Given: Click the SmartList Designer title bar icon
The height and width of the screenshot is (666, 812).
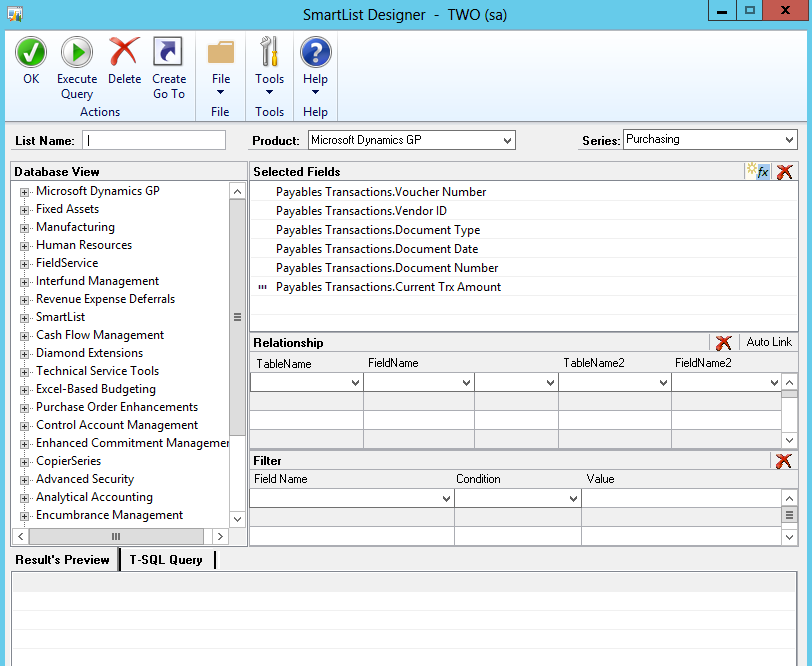Looking at the screenshot, I should (x=15, y=14).
